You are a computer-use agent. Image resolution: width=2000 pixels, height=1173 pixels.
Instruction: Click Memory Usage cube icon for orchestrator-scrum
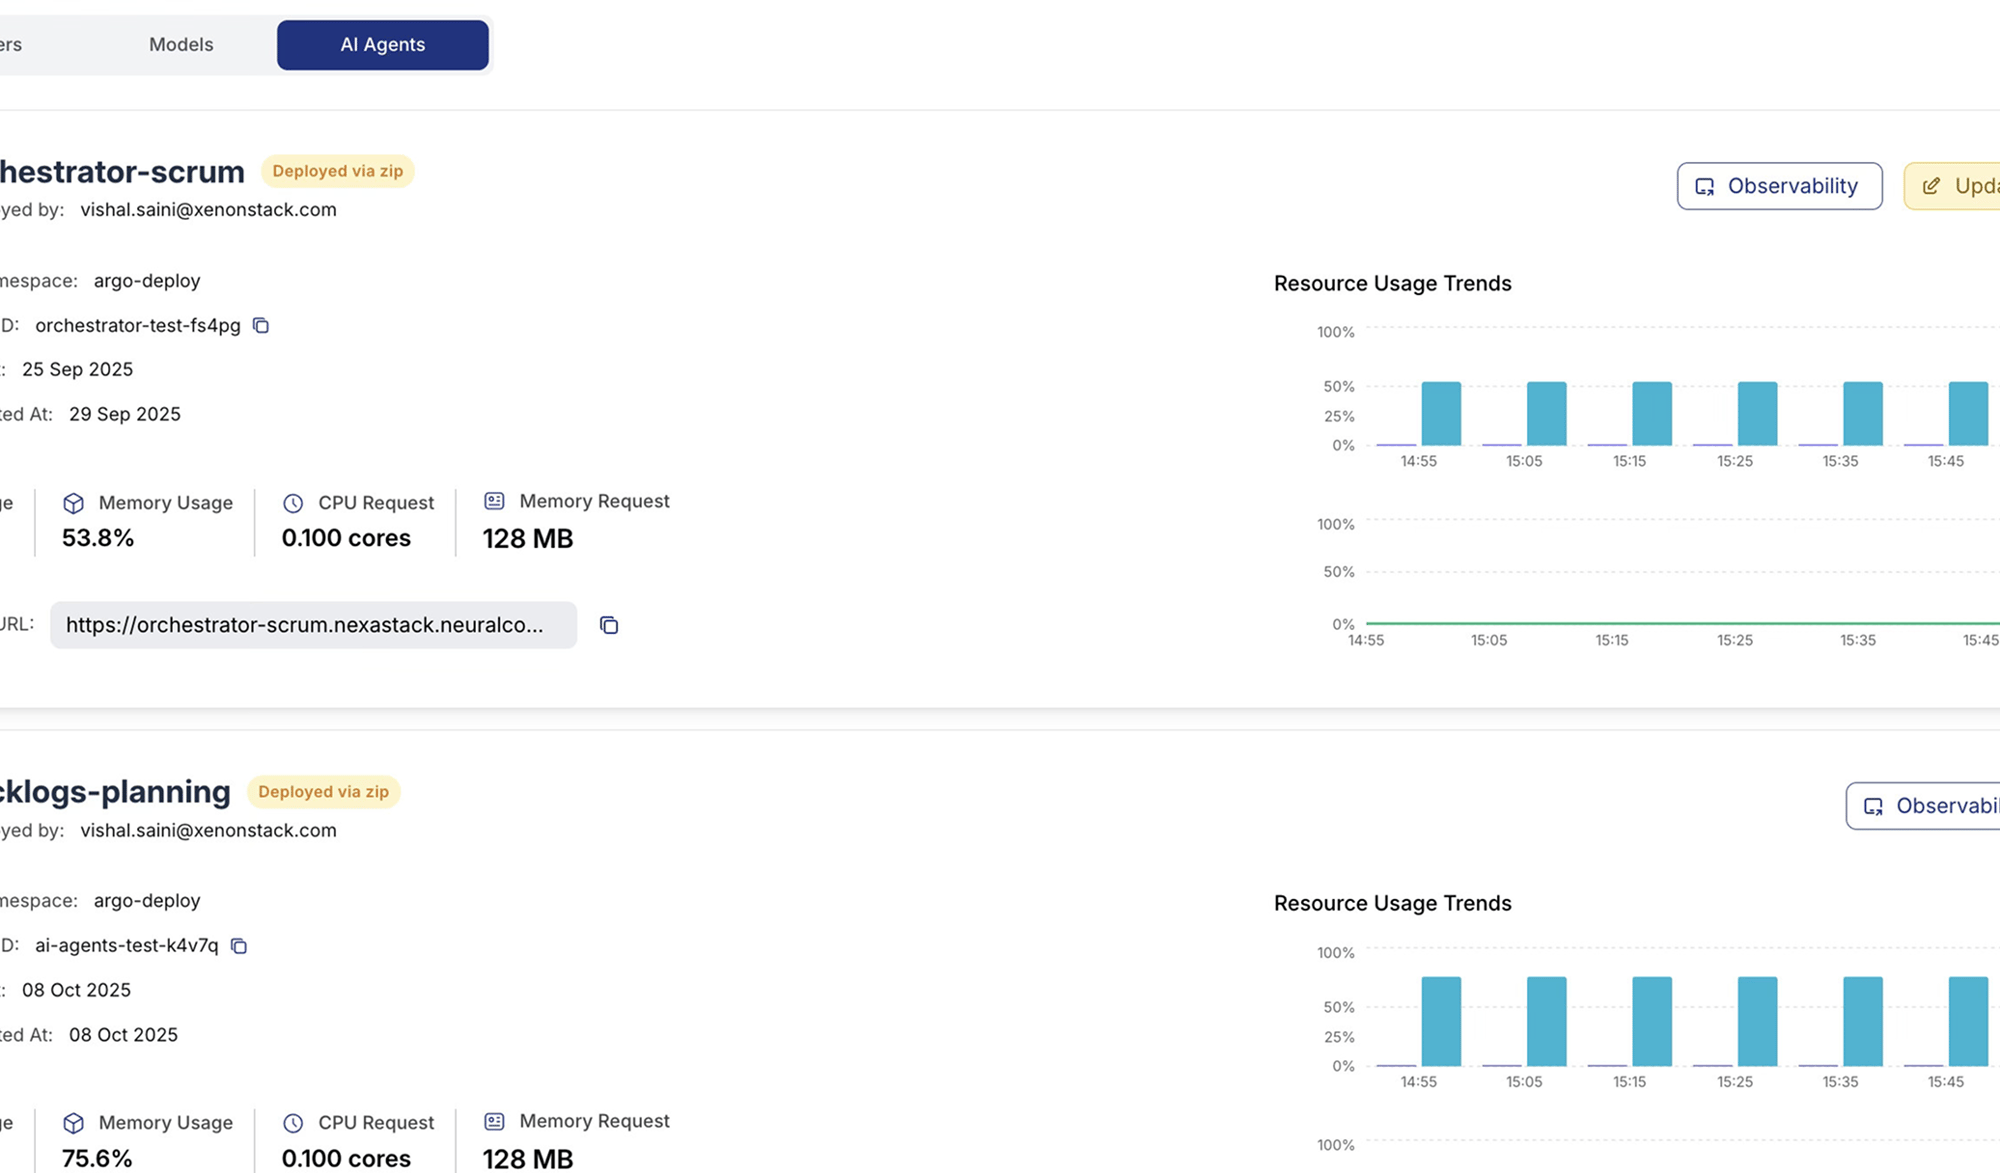point(74,503)
